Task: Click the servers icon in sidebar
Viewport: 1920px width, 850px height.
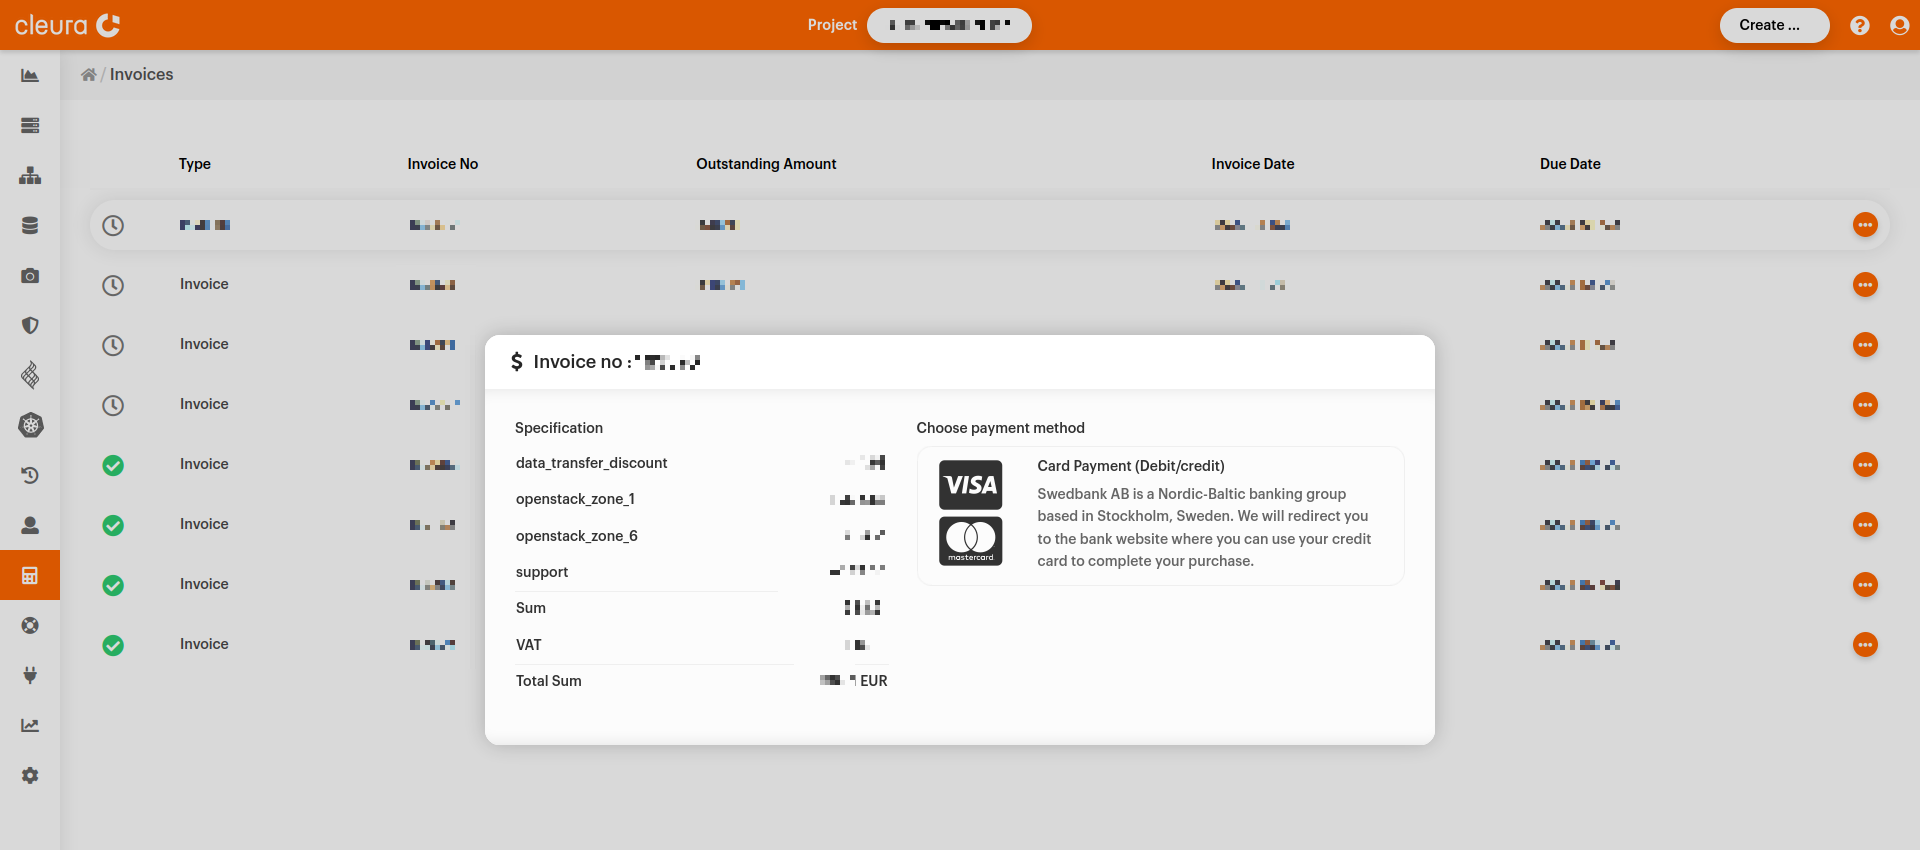Action: [x=30, y=126]
